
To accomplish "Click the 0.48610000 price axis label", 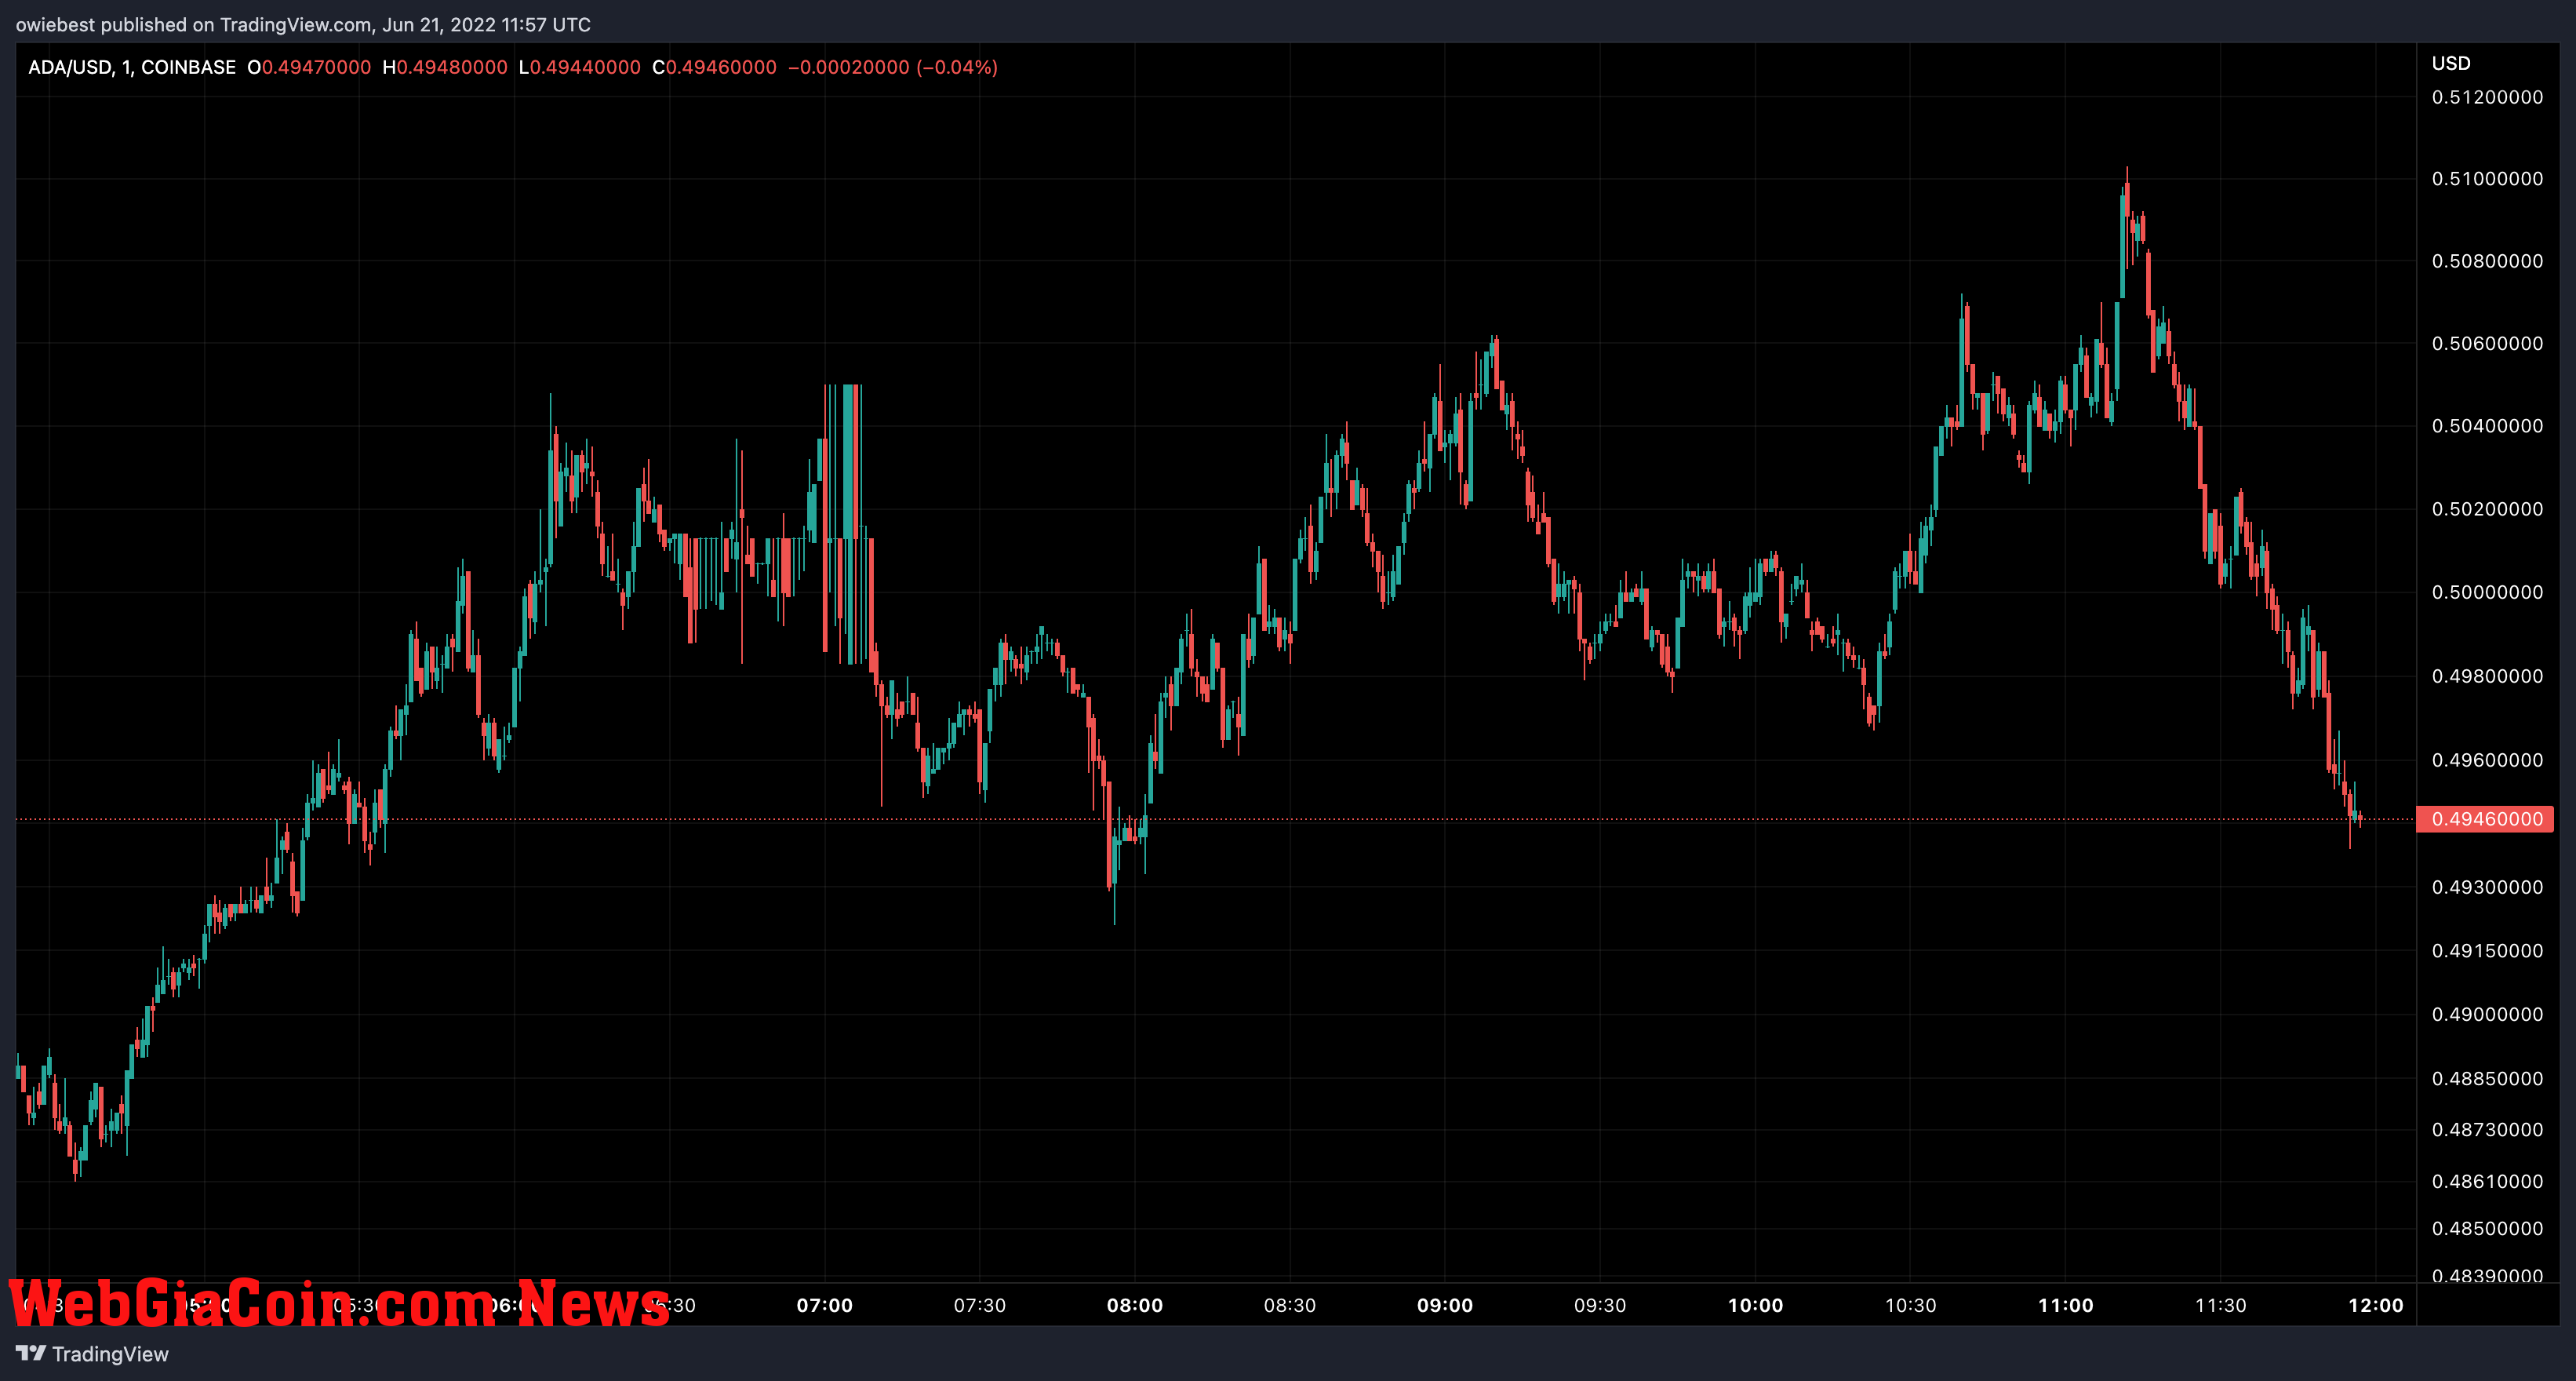I will click(x=2487, y=1181).
